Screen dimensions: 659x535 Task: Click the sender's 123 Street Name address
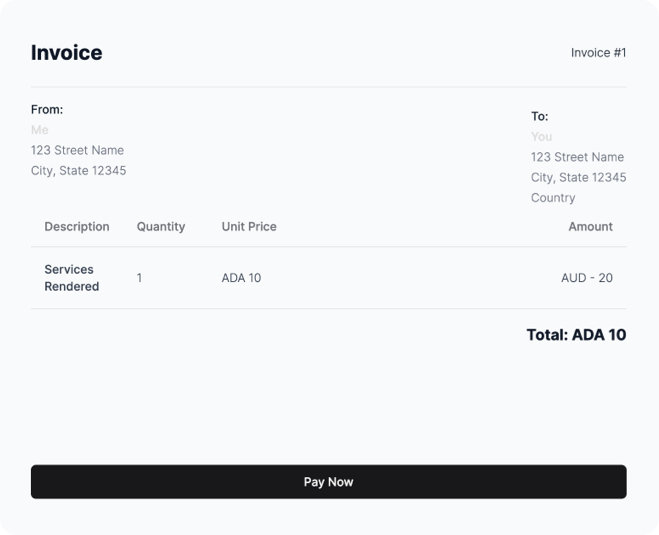(x=77, y=150)
